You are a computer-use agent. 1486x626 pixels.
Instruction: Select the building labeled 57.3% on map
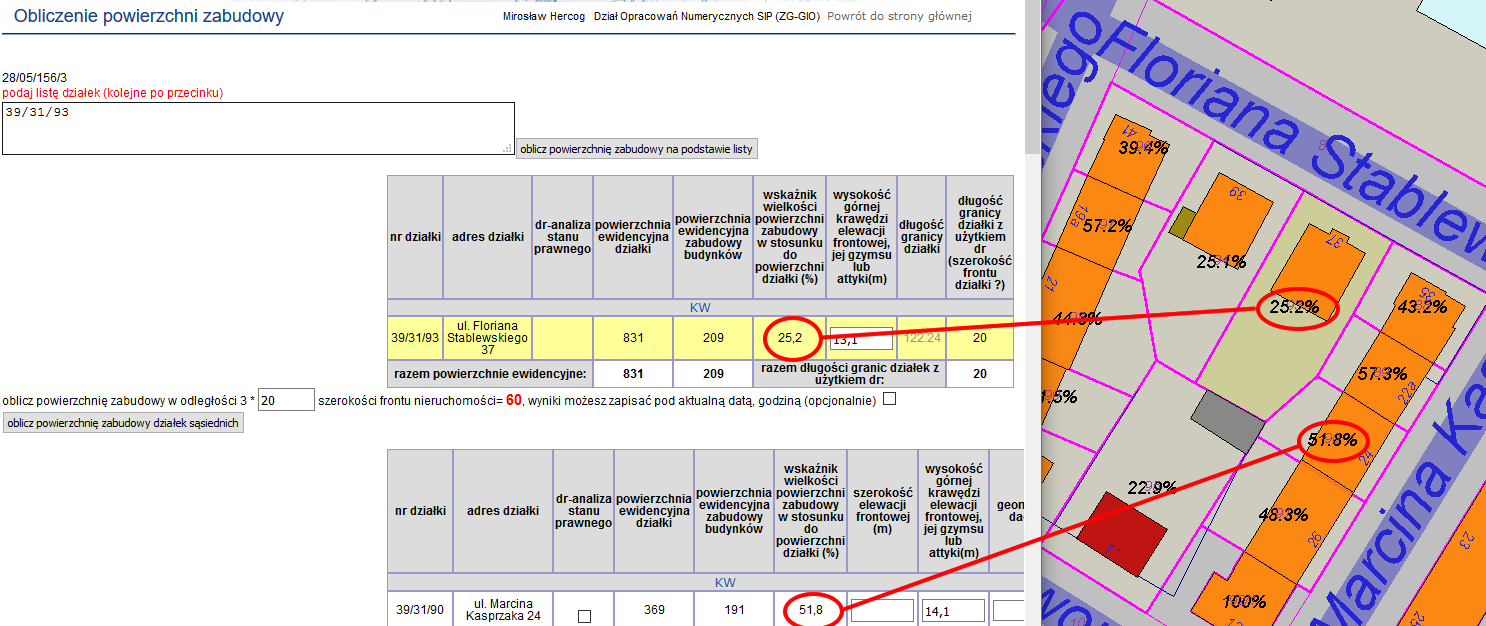click(1382, 374)
